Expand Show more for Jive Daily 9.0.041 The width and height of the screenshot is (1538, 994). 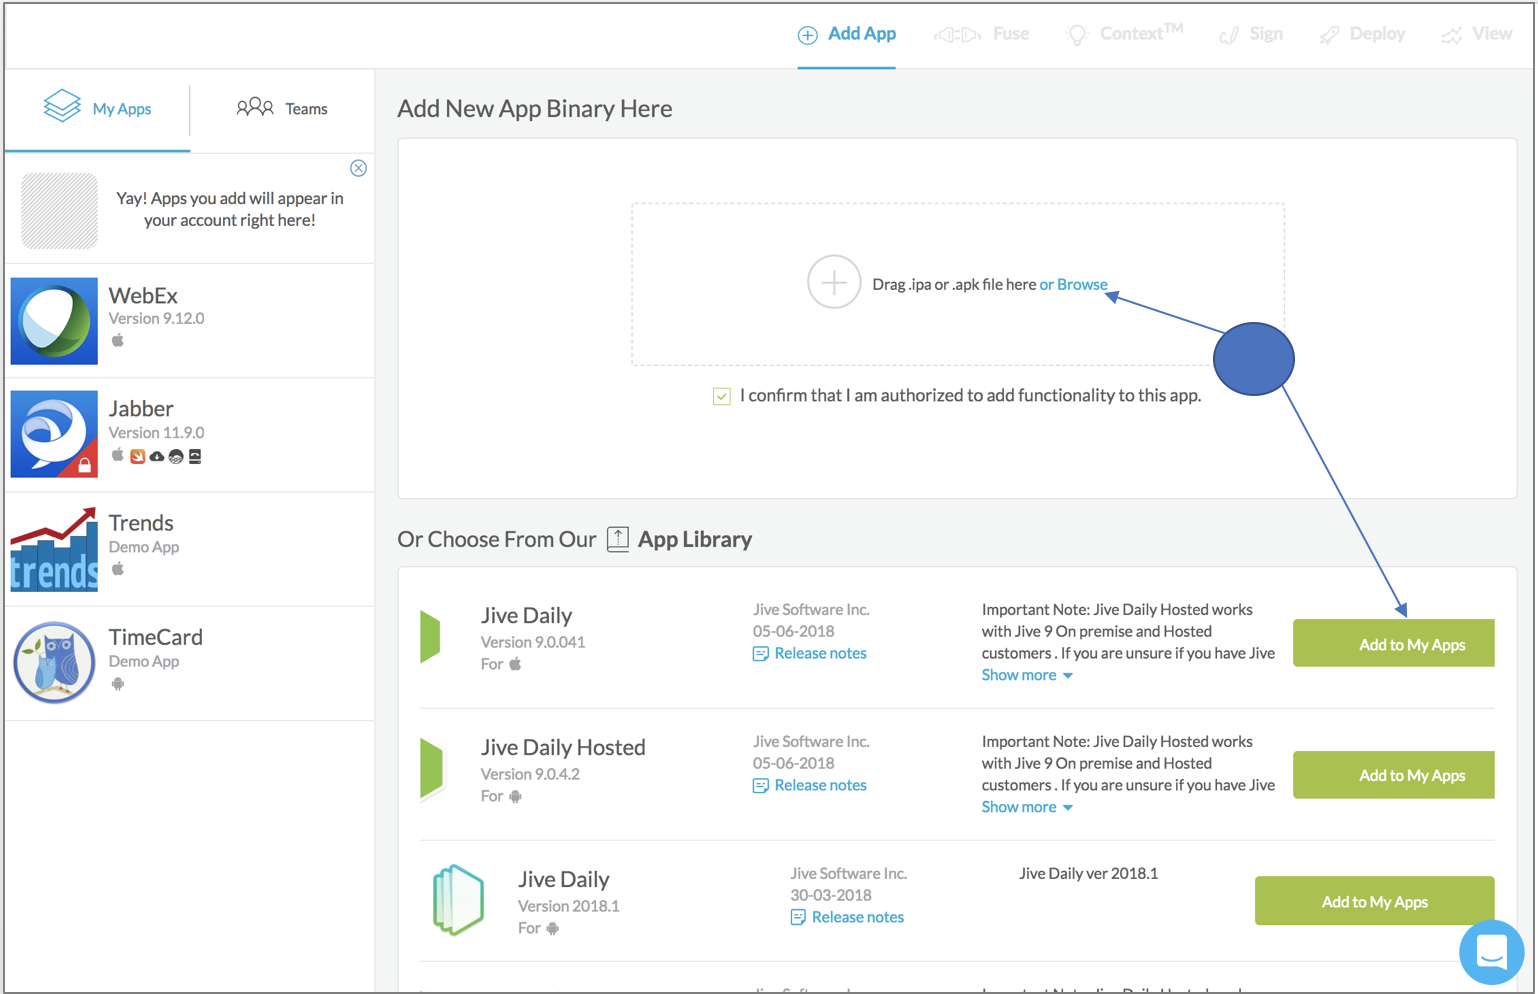1027,675
